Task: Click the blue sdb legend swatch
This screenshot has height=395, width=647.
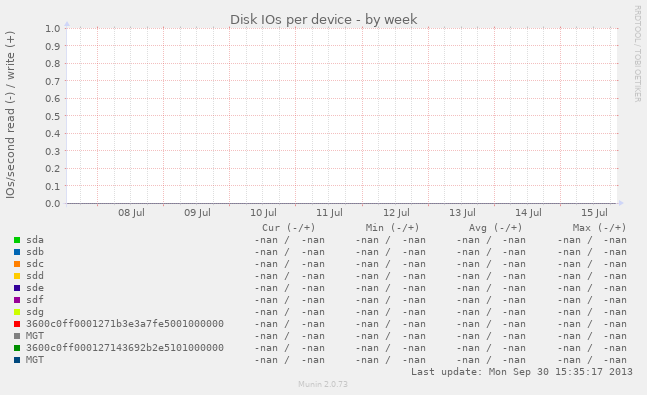Action: pos(17,252)
